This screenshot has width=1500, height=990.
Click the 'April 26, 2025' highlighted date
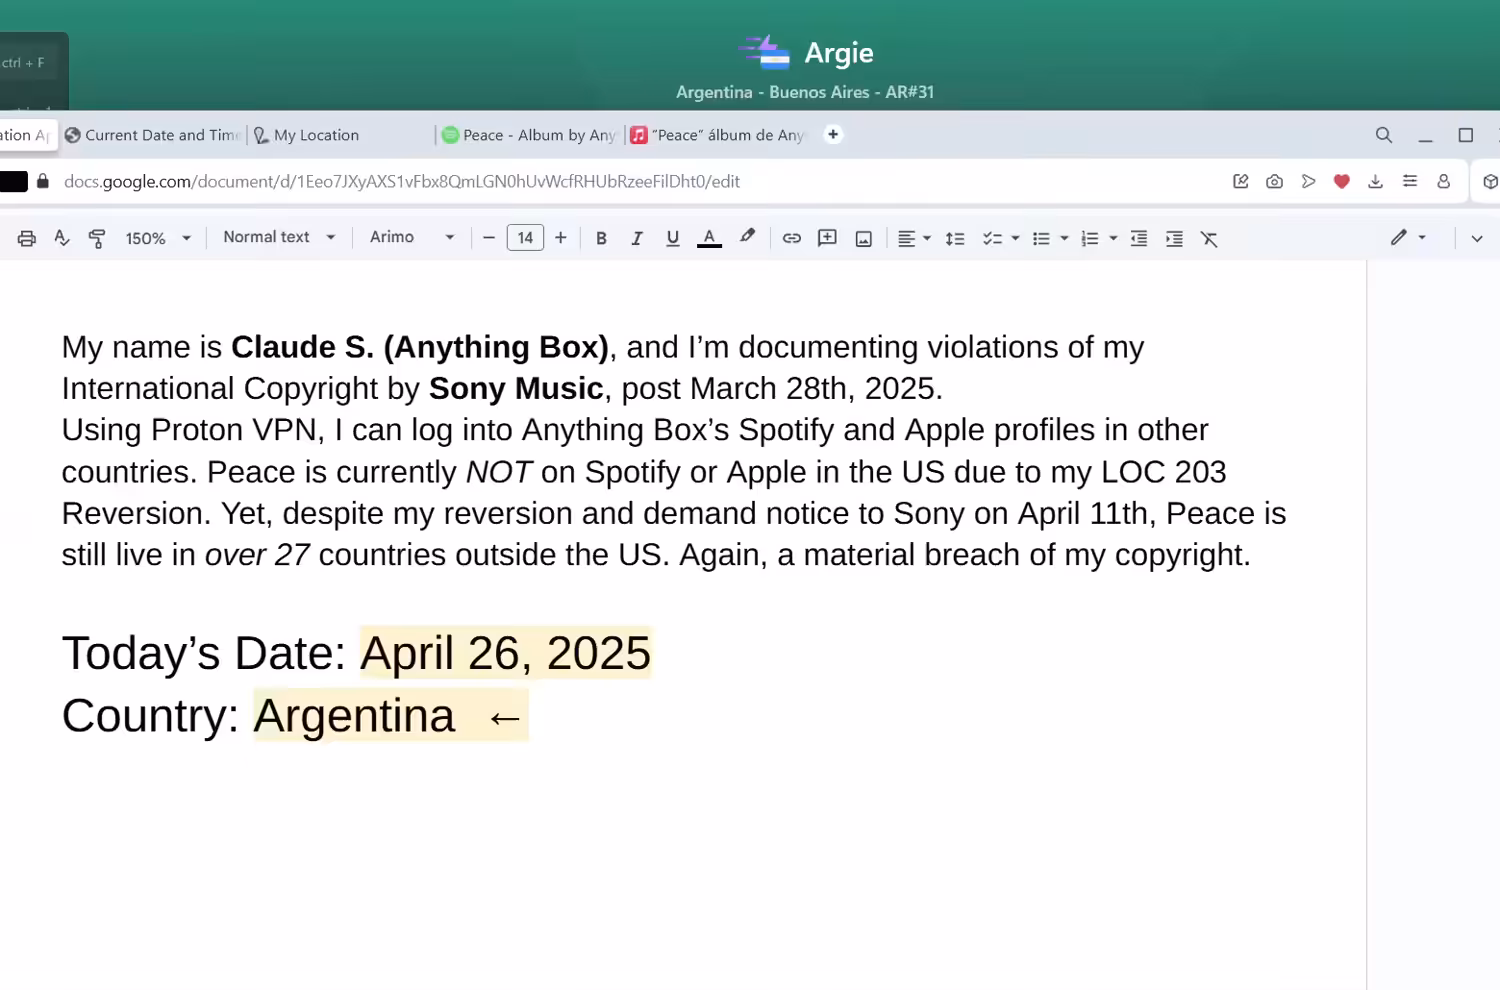(506, 653)
